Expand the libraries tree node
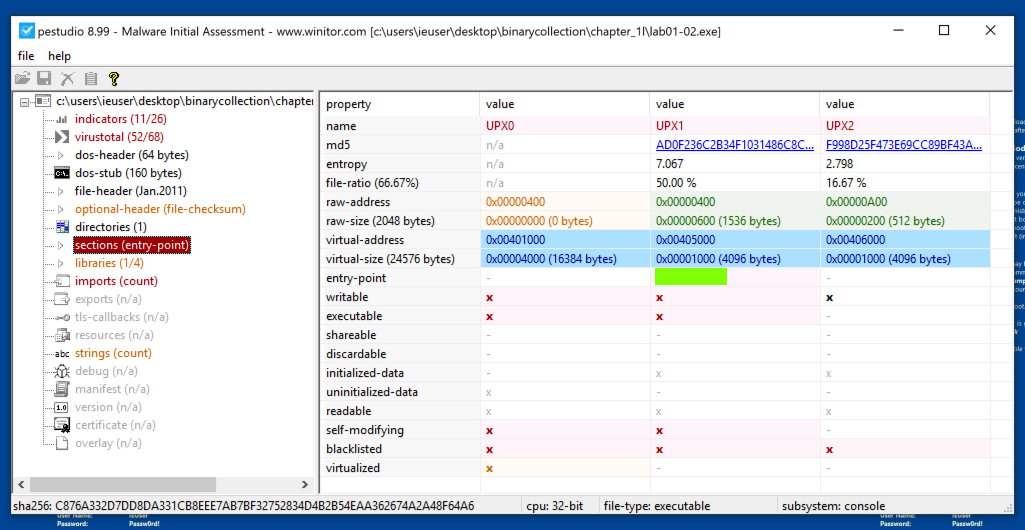The height and width of the screenshot is (530, 1025). 61,263
